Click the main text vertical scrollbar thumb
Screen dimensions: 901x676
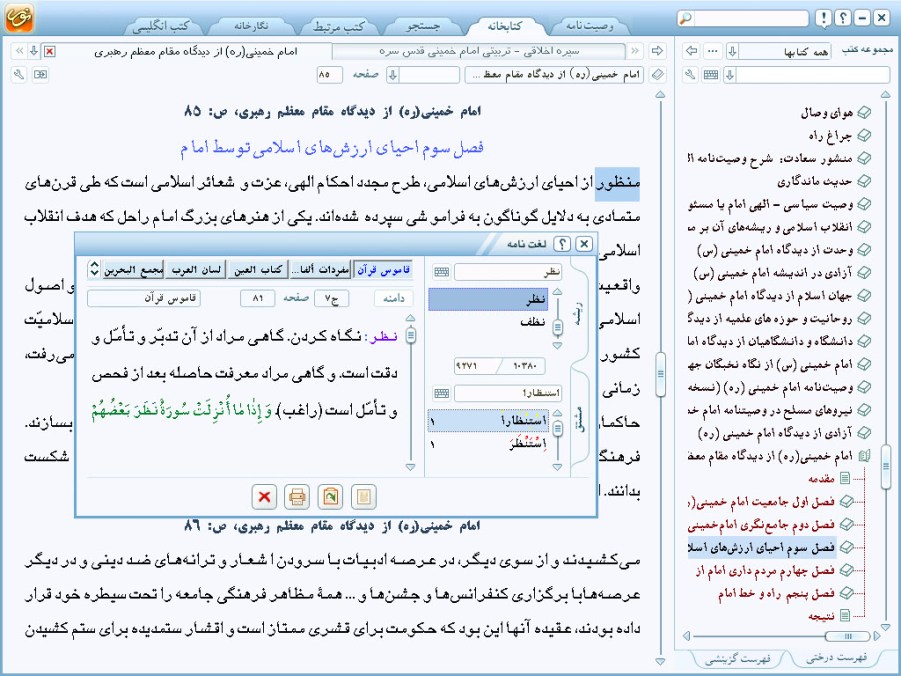pos(660,374)
